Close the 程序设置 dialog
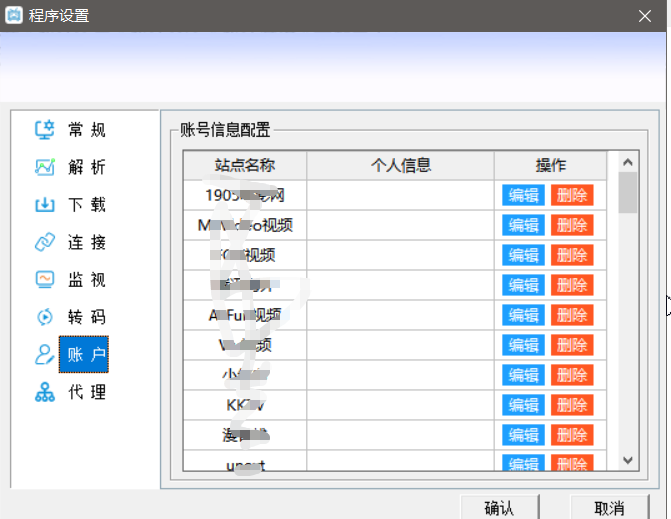Viewport: 671px width, 519px height. [x=644, y=16]
